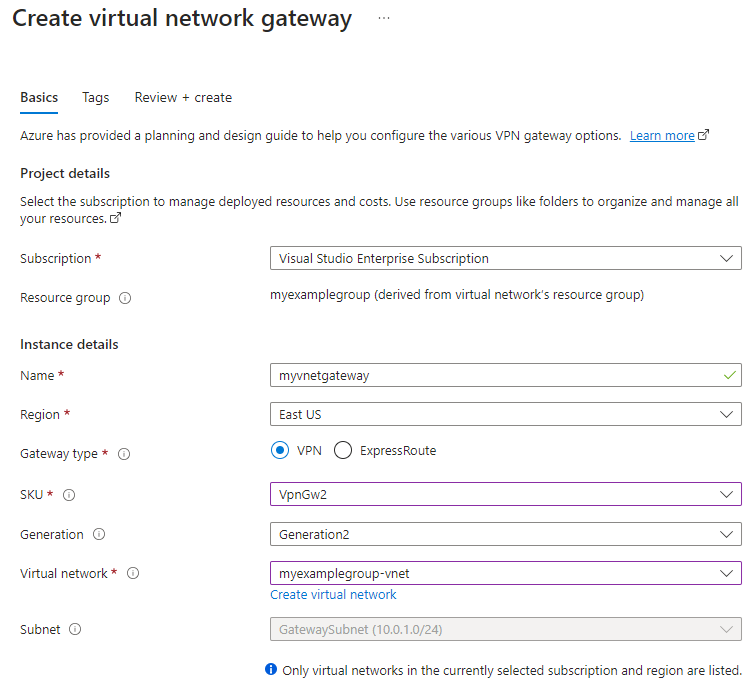The width and height of the screenshot is (752, 688).
Task: Switch to the Tags tab
Action: 96,98
